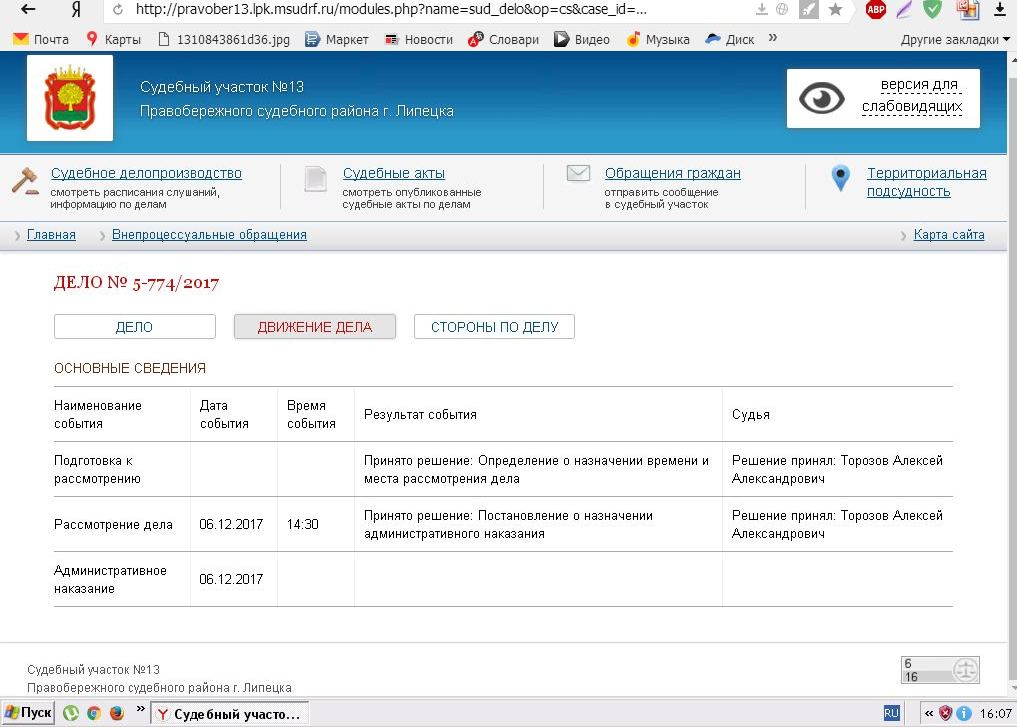Open the Другие закладки dropdown

coord(948,40)
